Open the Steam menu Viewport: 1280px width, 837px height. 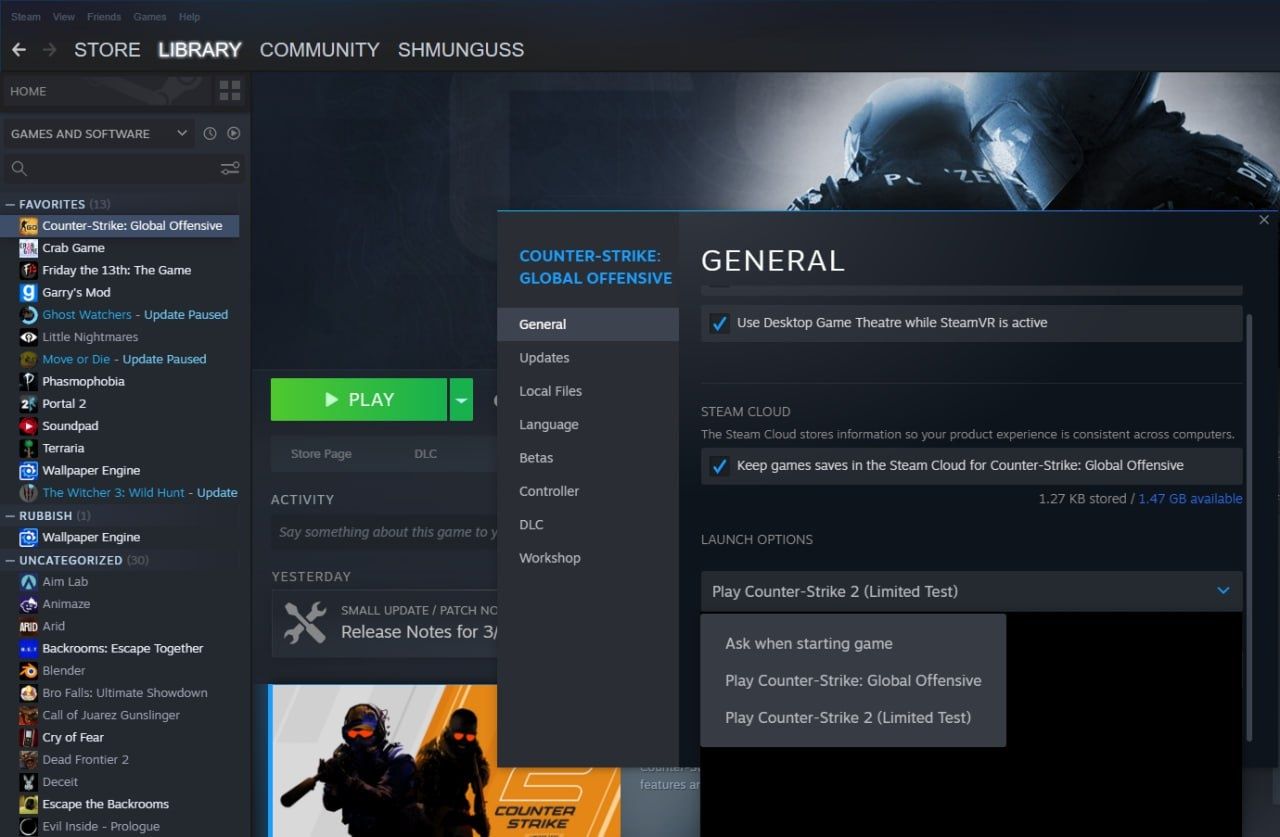pos(25,17)
